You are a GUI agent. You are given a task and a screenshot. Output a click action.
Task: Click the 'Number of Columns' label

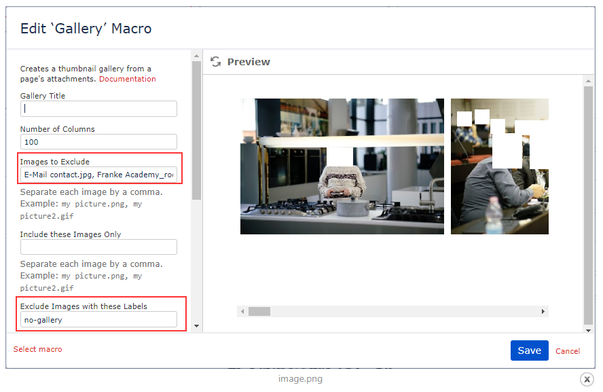coord(57,129)
